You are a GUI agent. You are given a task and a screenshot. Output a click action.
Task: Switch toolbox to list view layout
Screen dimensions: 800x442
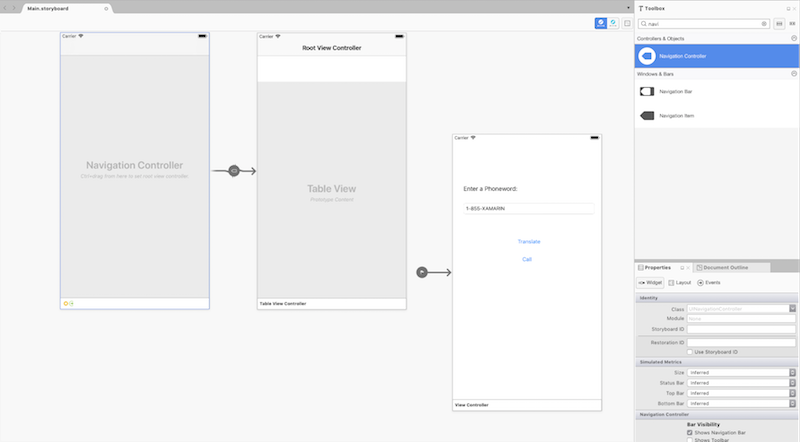pyautogui.click(x=779, y=24)
